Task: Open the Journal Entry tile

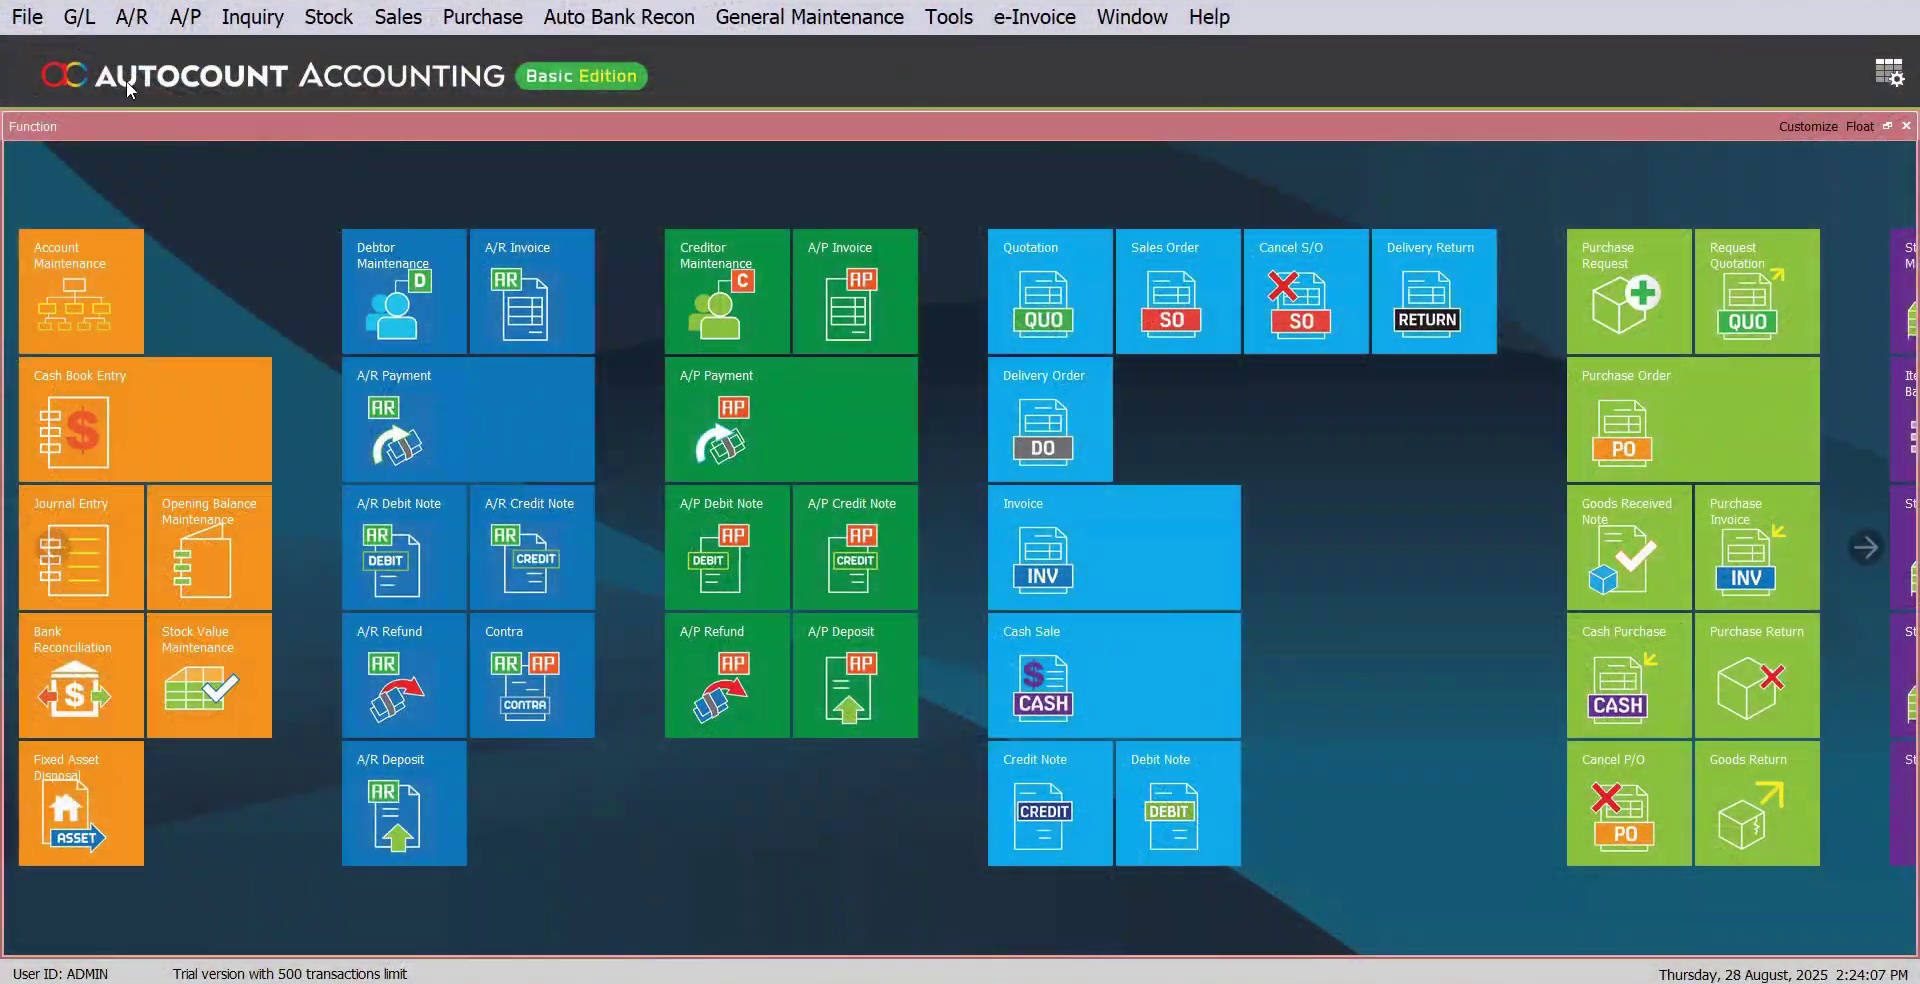Action: [x=81, y=547]
